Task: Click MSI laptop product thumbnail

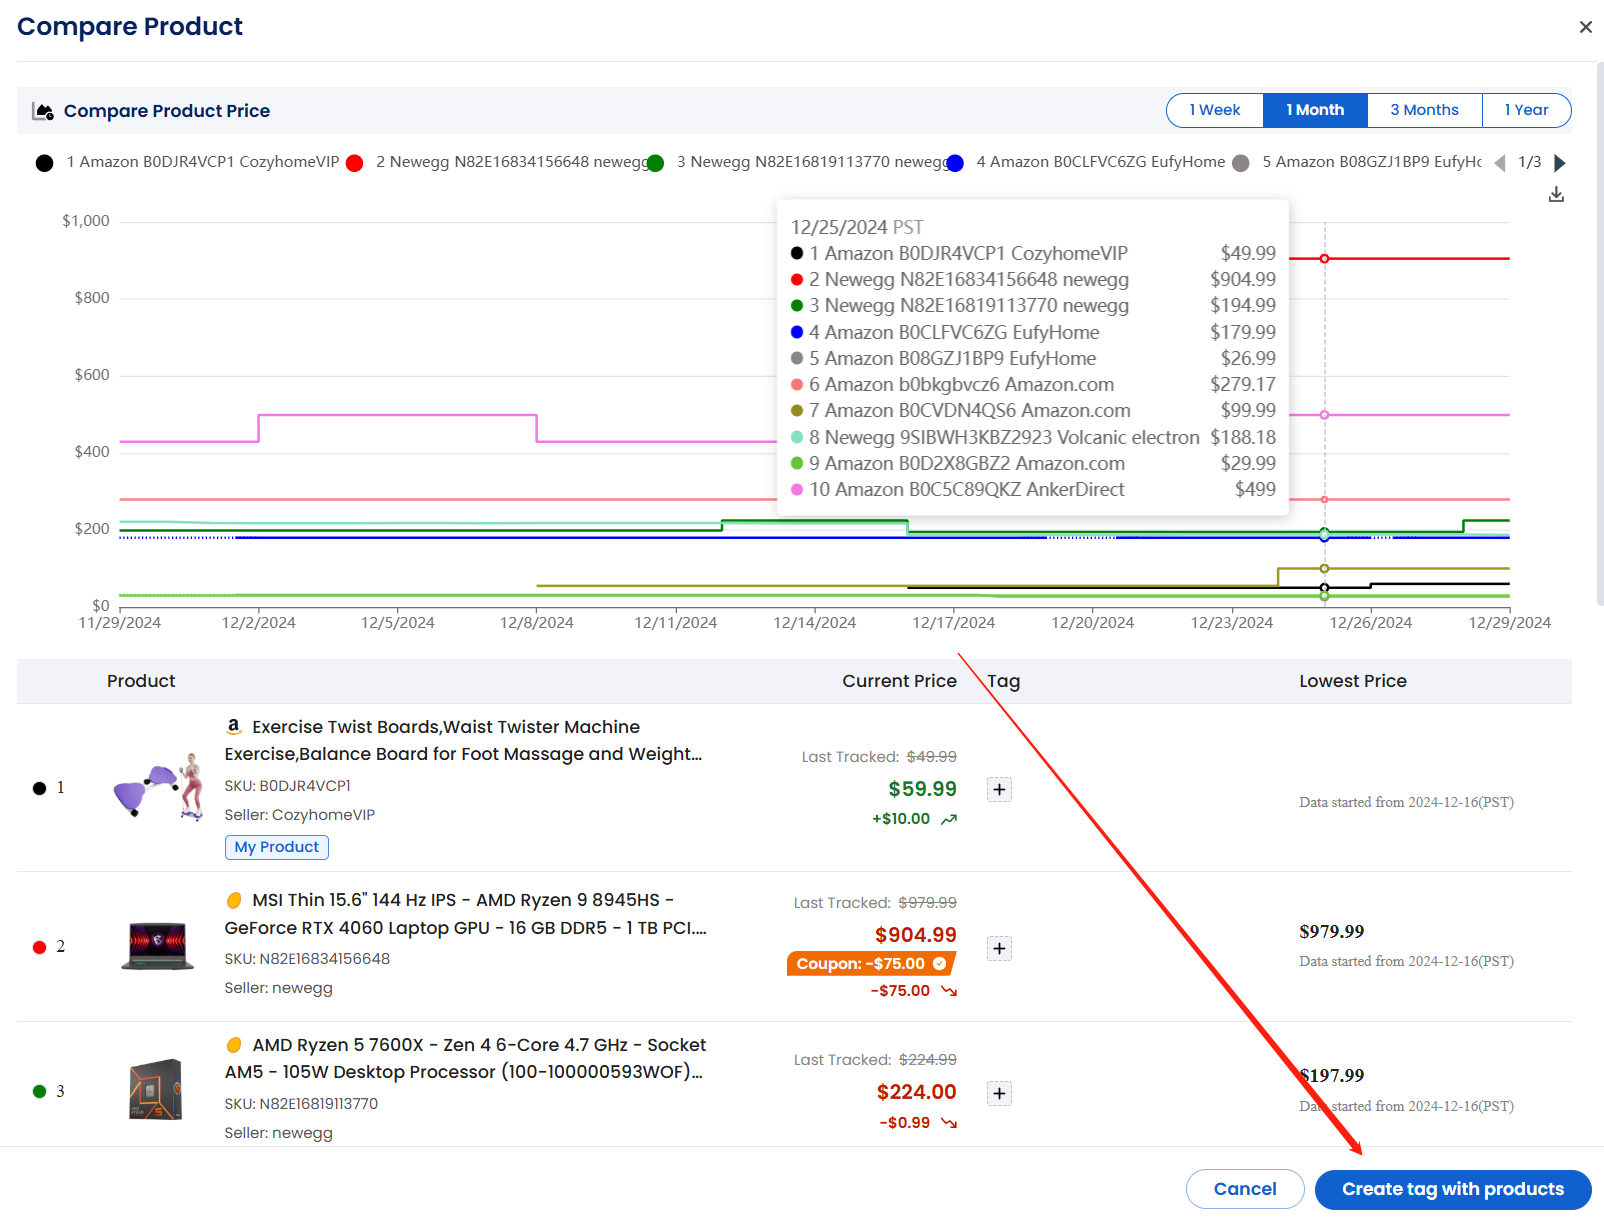Action: pos(157,946)
